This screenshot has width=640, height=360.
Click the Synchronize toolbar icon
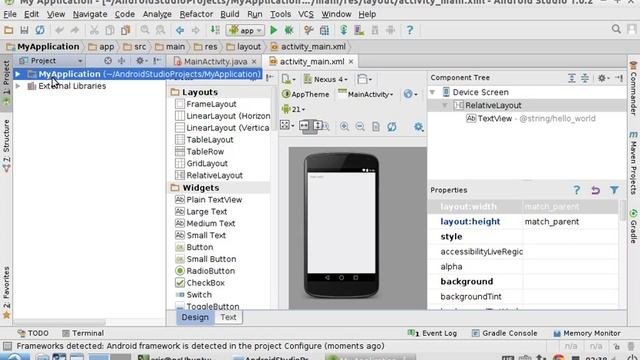(x=40, y=30)
